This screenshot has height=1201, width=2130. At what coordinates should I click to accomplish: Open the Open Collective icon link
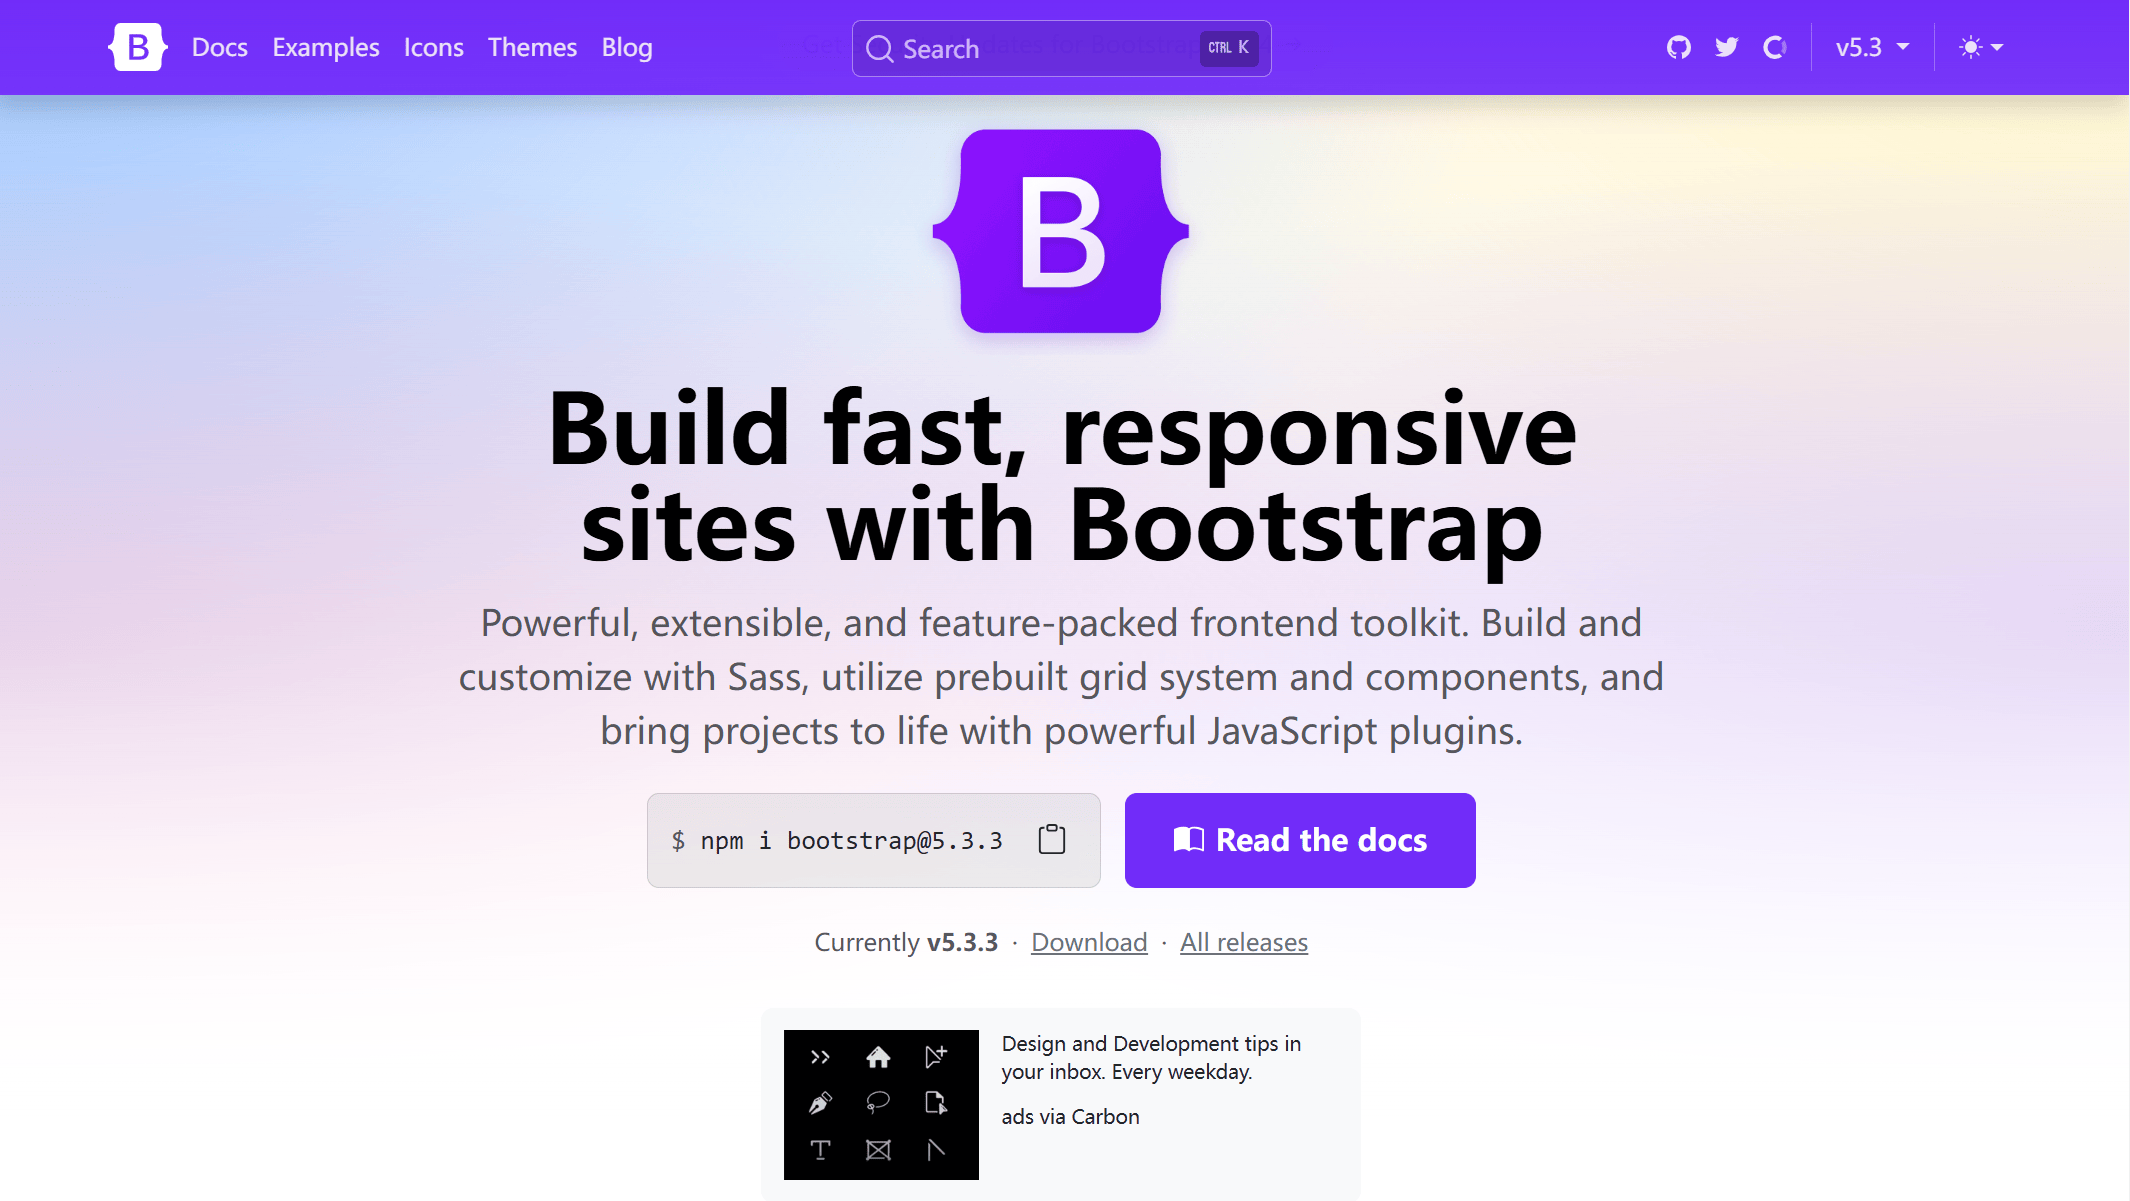coord(1774,47)
